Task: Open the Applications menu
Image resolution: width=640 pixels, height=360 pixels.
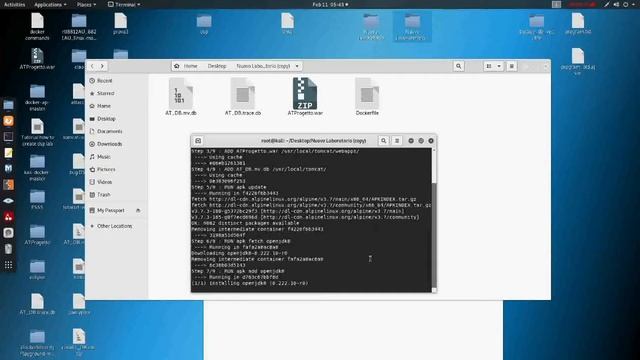Action: pyautogui.click(x=50, y=4)
